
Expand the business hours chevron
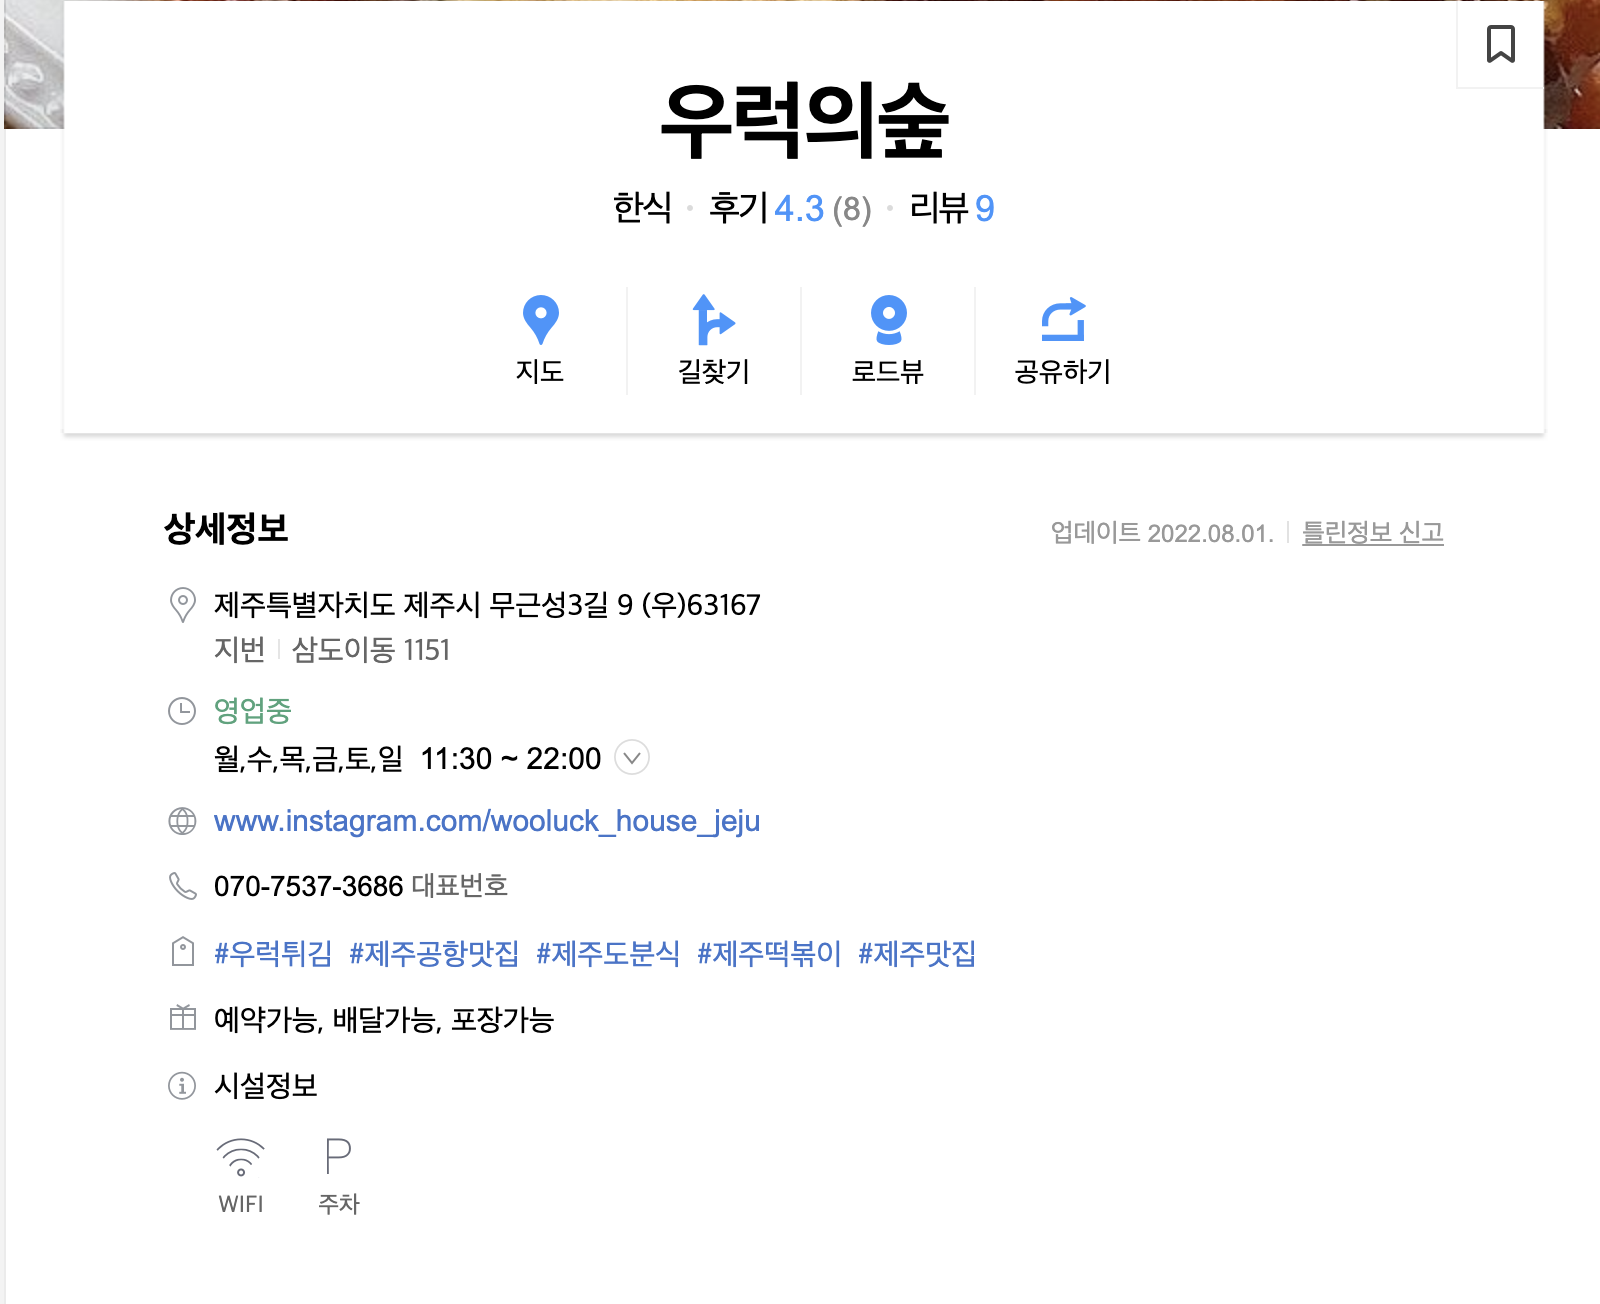[x=632, y=758]
